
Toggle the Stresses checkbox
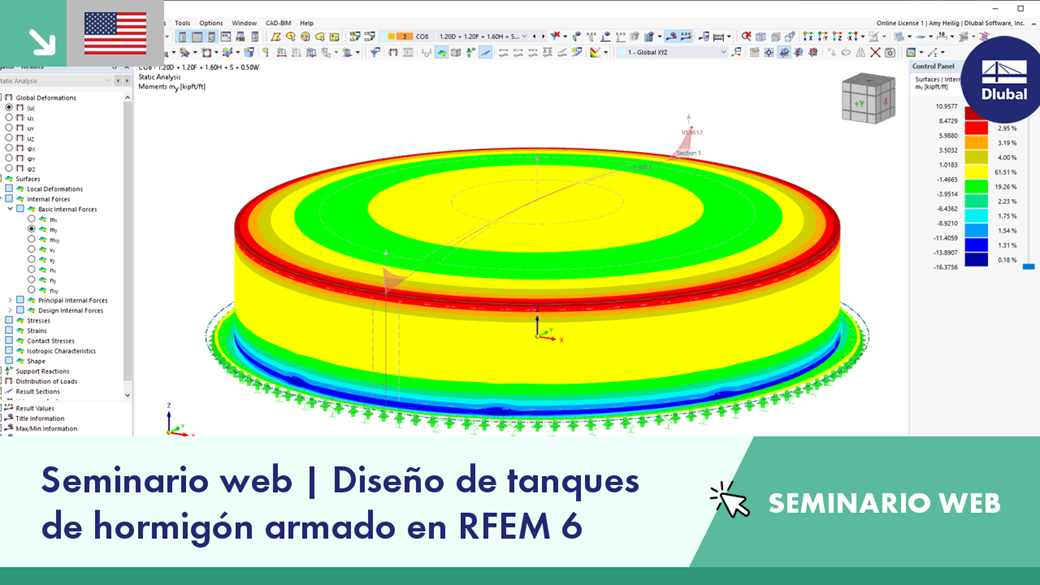coord(9,320)
